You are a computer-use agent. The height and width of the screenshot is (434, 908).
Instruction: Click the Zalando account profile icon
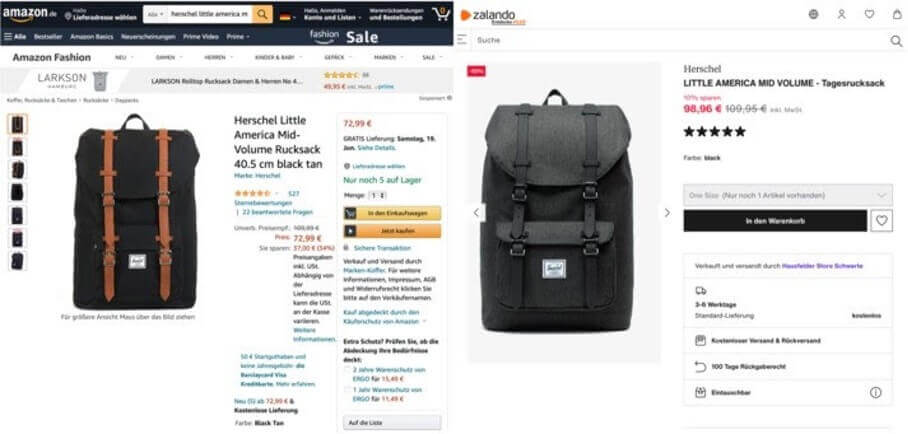pos(841,14)
